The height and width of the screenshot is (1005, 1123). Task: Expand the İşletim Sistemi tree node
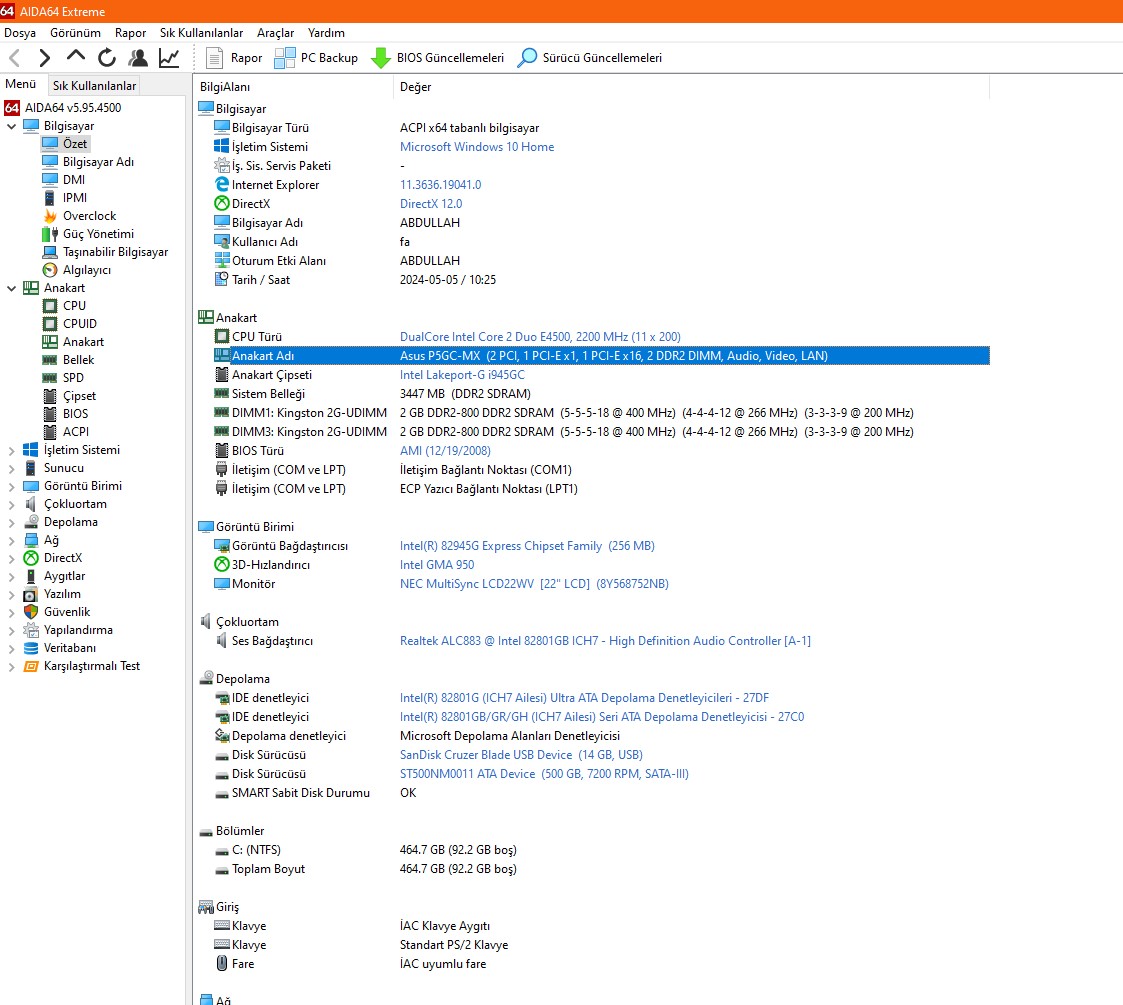[x=12, y=450]
